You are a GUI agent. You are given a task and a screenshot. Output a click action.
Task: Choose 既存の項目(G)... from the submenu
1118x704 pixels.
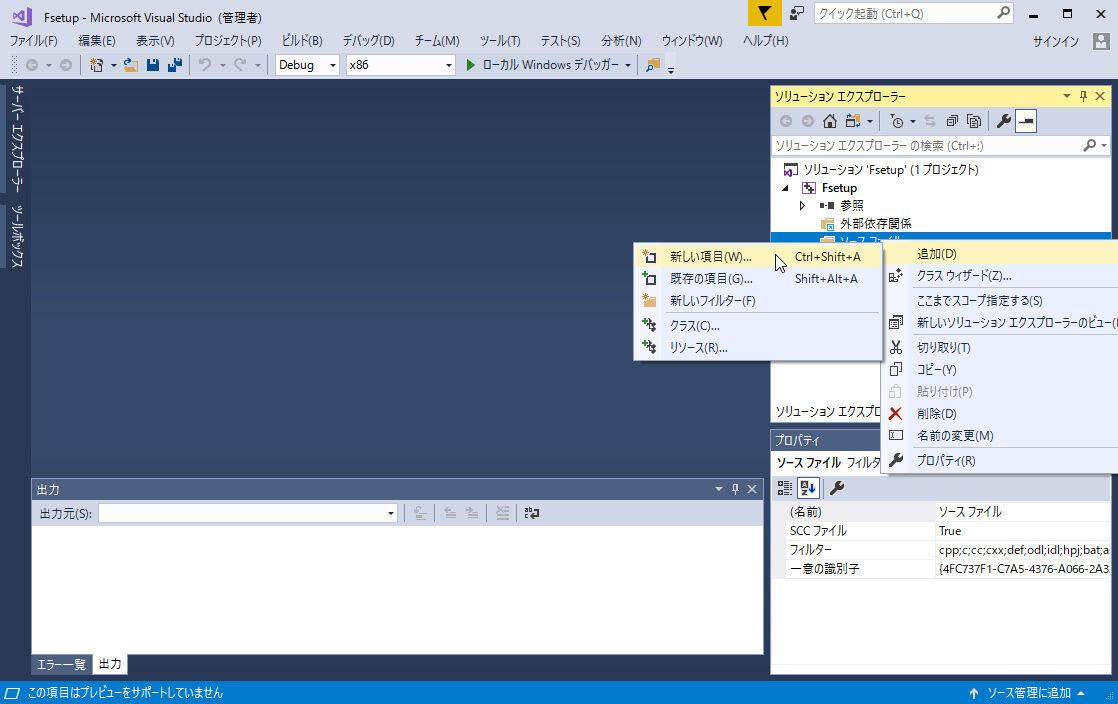(x=758, y=279)
